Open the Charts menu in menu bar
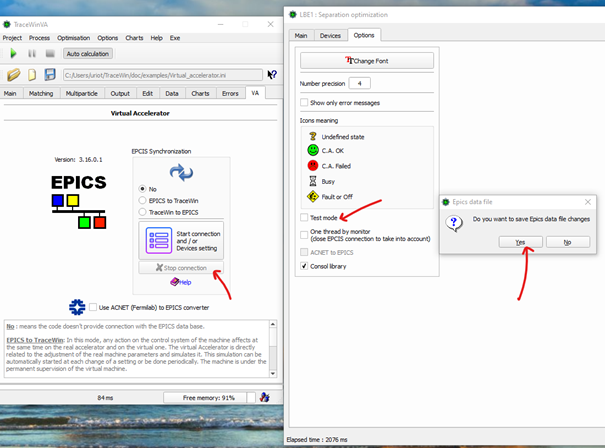605x448 pixels. pyautogui.click(x=134, y=38)
